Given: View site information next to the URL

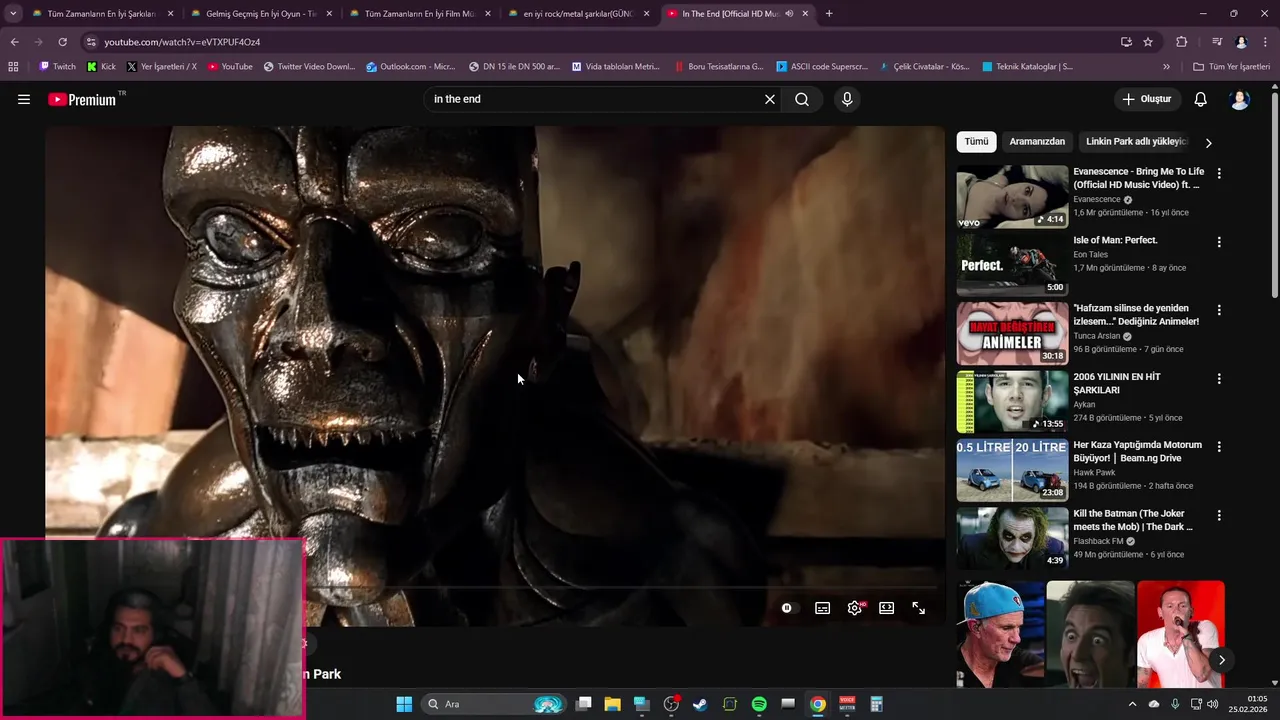Looking at the screenshot, I should click(91, 42).
